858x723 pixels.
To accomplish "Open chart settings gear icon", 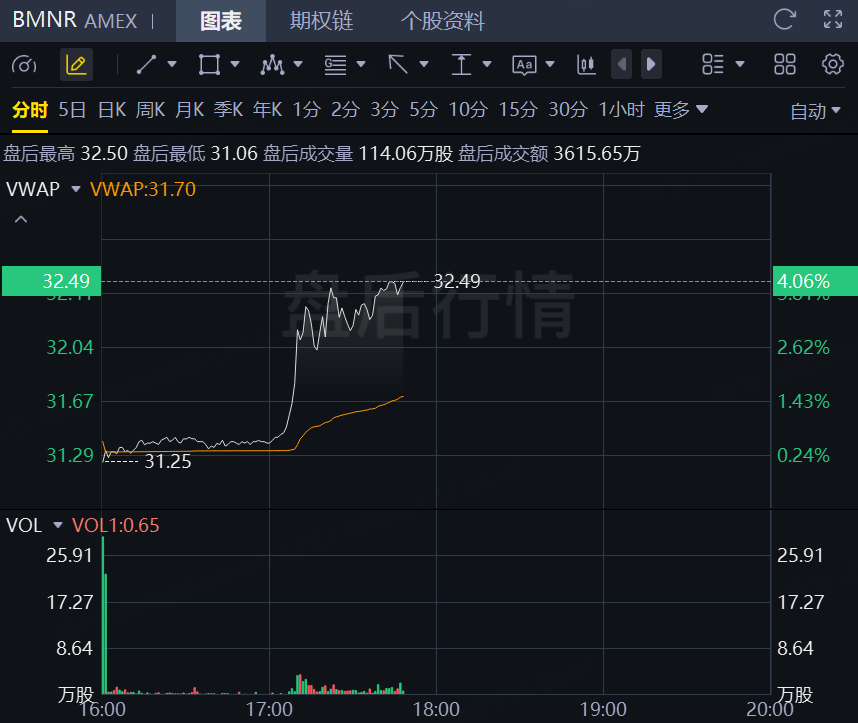I will (832, 65).
